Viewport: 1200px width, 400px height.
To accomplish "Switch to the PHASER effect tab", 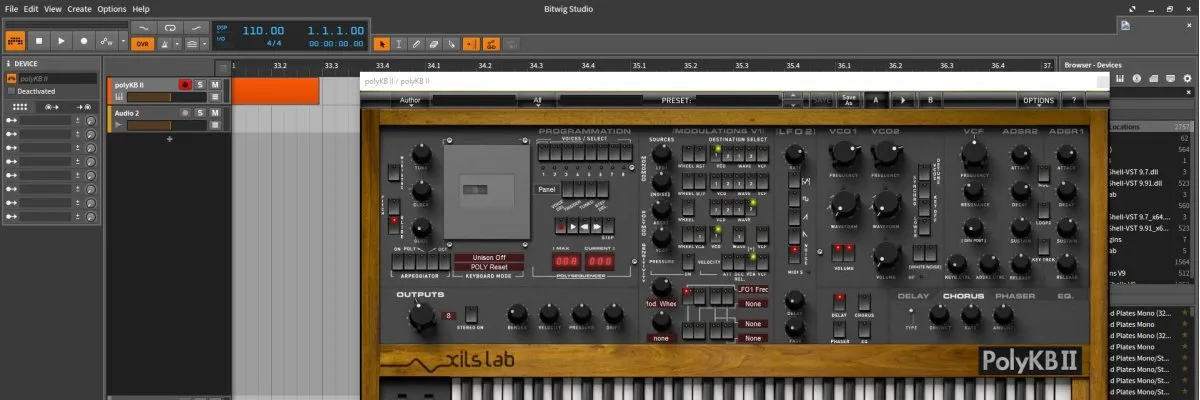I will [1015, 296].
